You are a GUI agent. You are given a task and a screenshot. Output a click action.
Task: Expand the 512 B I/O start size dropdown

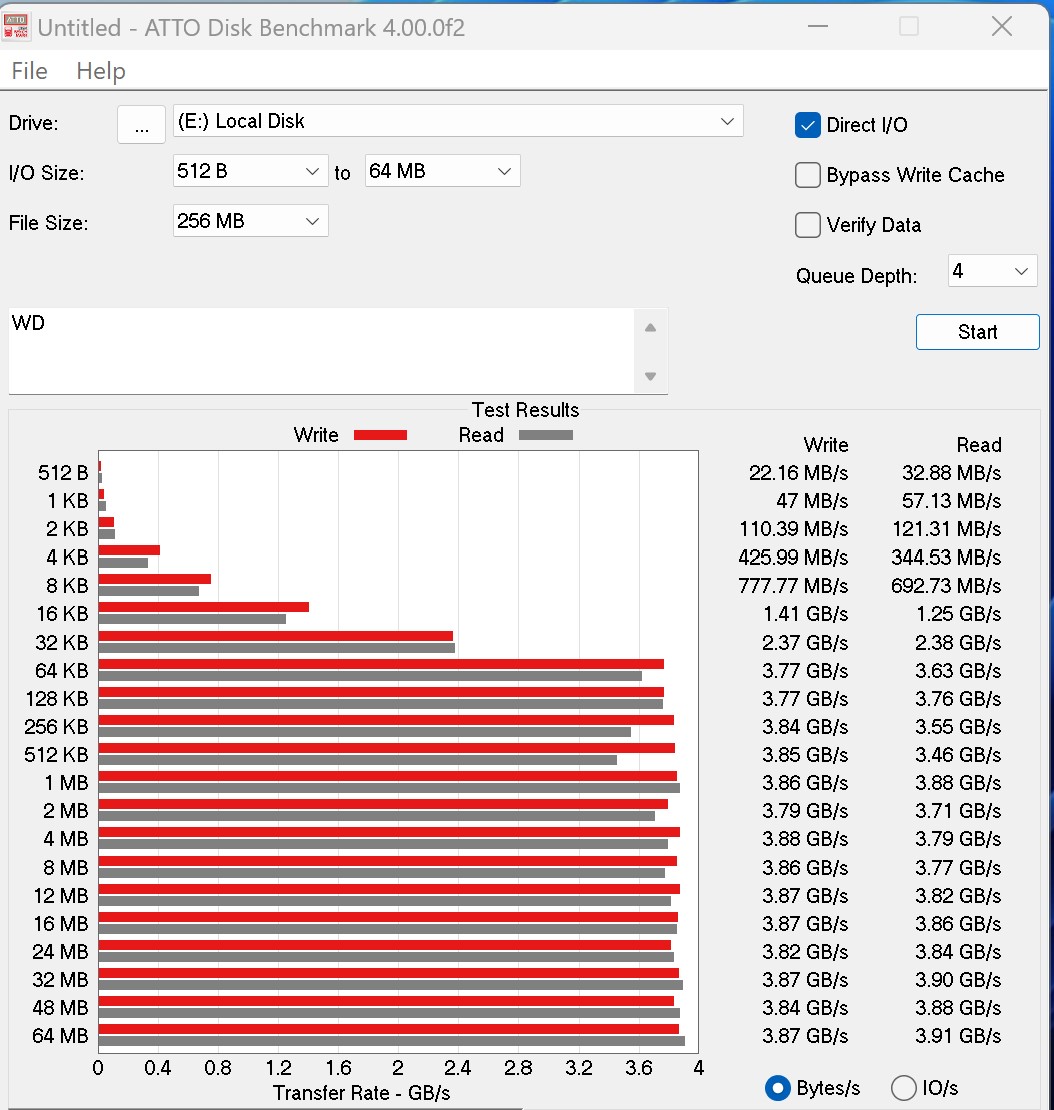(x=250, y=171)
